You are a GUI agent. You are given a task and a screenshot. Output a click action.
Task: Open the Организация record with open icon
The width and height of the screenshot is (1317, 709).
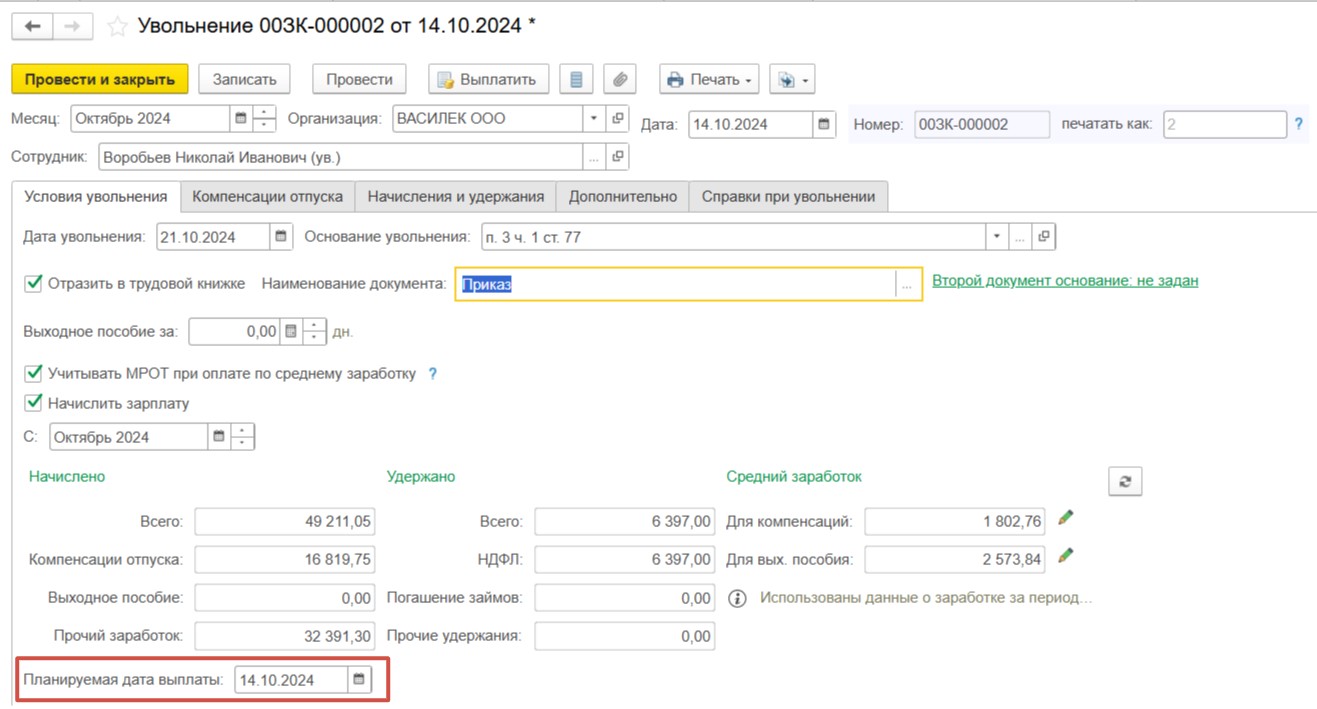click(x=618, y=118)
